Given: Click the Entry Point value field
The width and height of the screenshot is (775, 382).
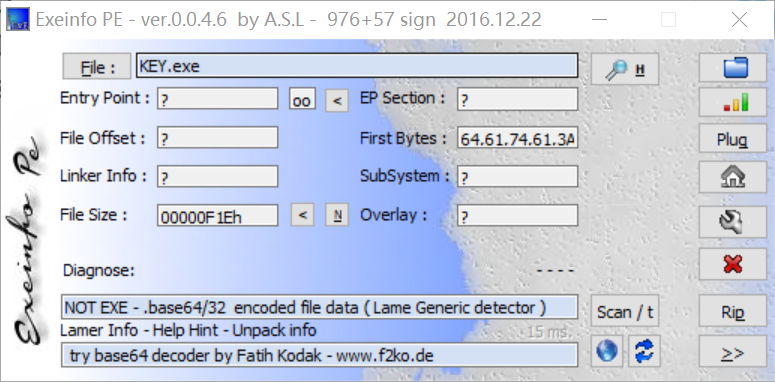Looking at the screenshot, I should click(217, 99).
